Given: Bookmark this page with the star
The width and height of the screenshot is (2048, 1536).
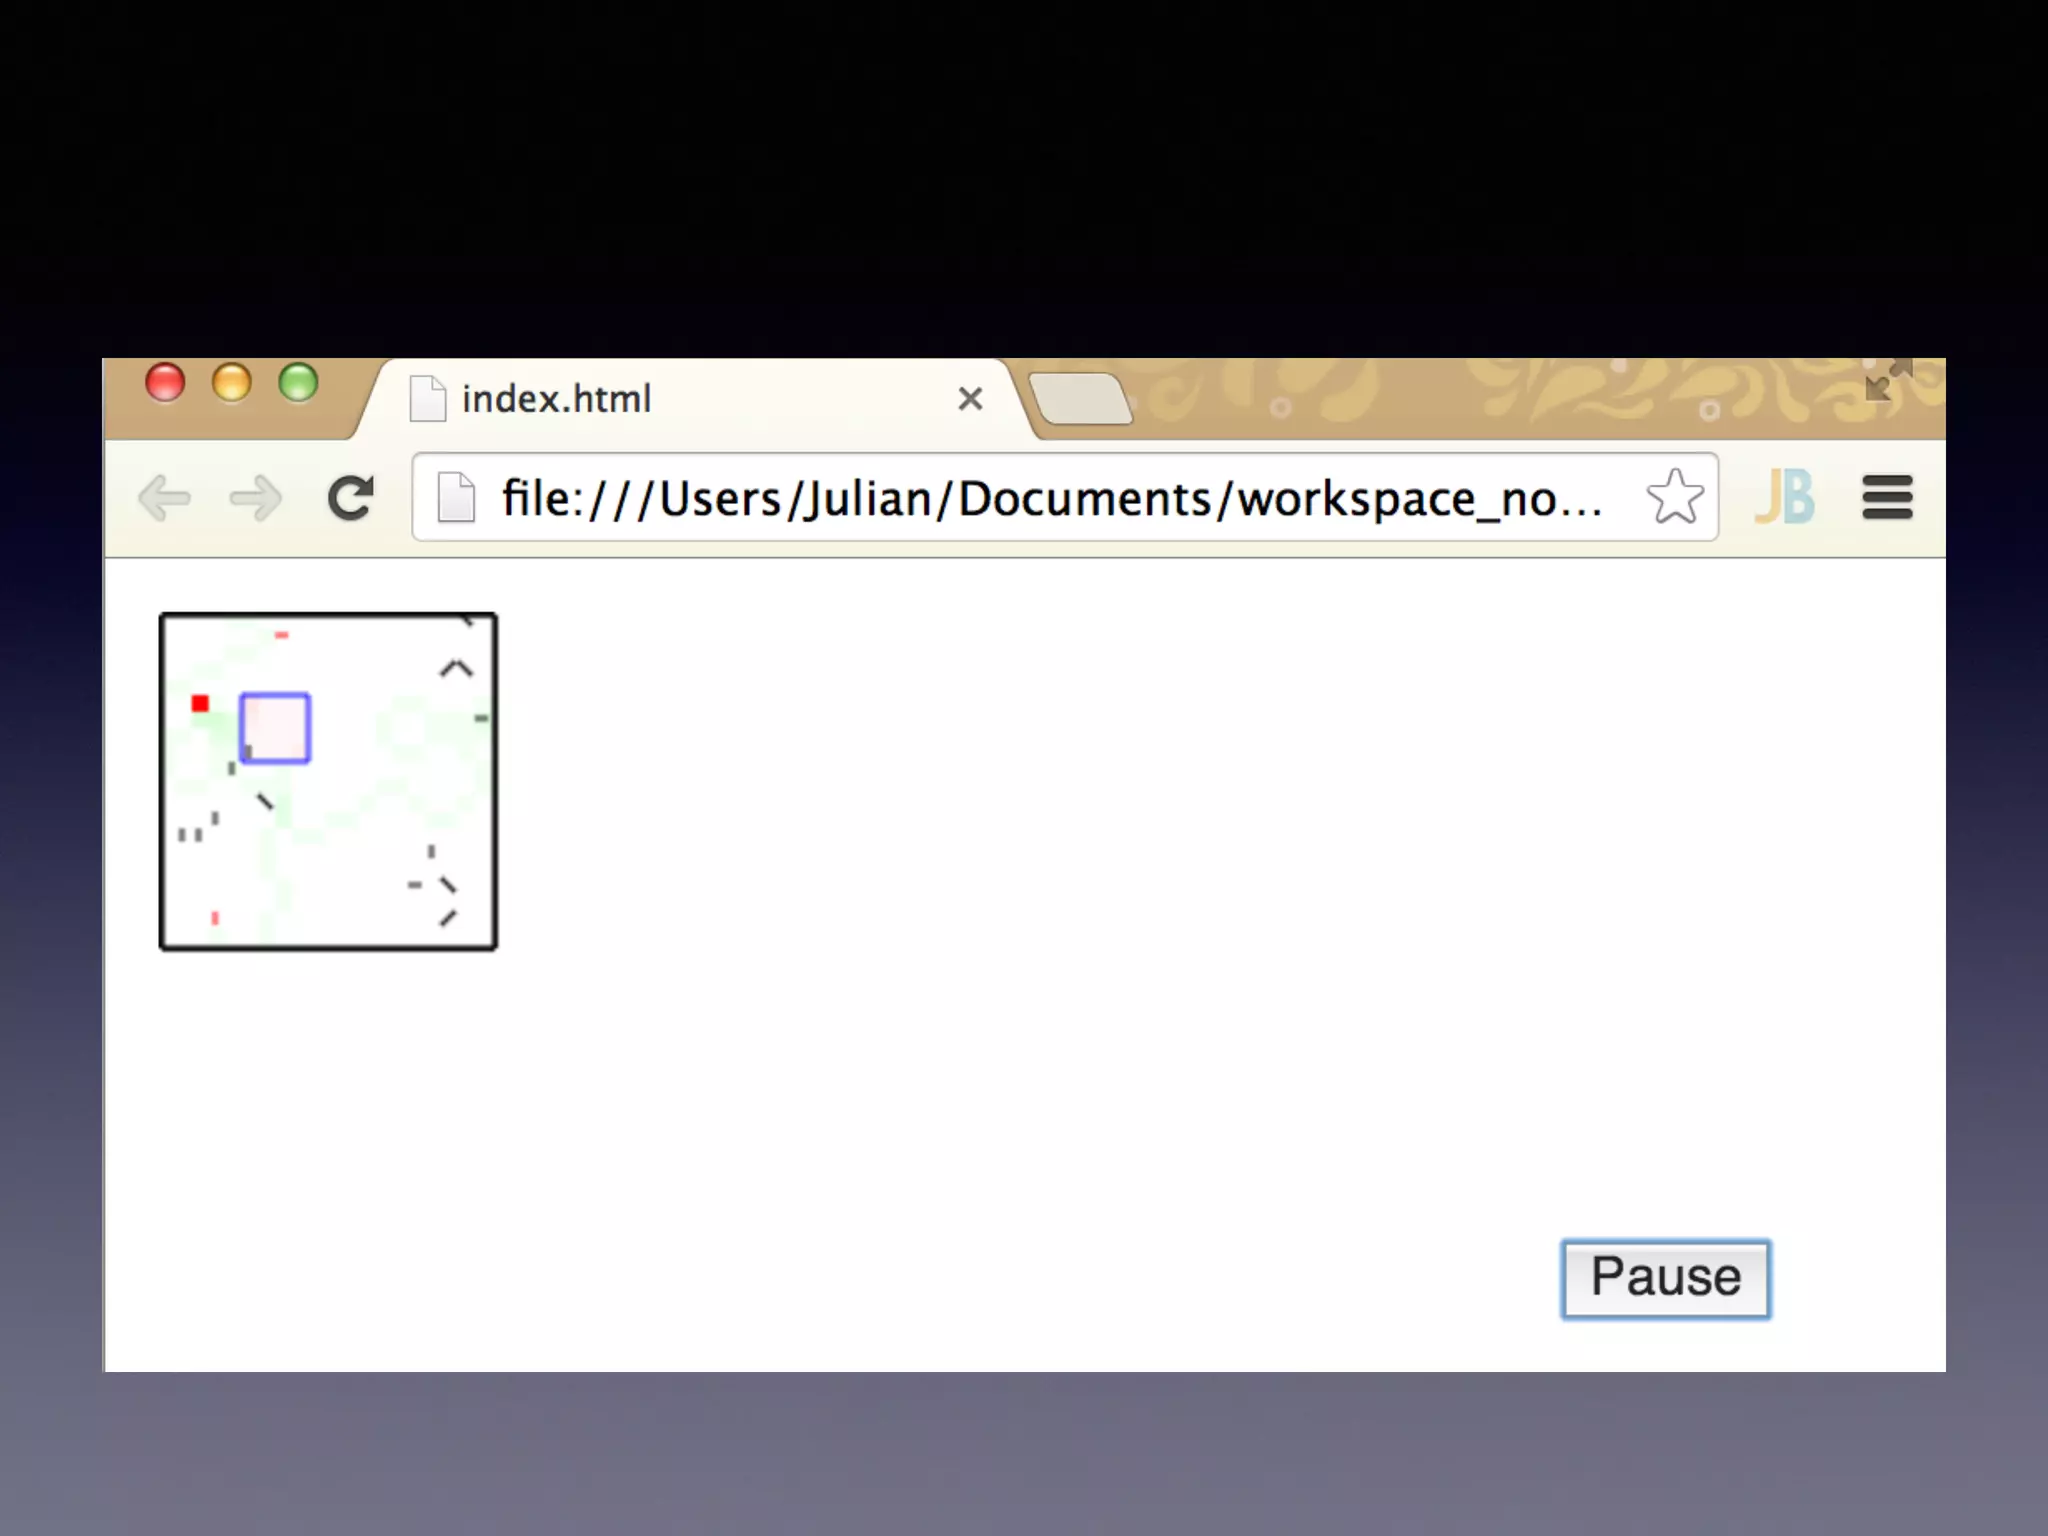Looking at the screenshot, I should point(1674,497).
